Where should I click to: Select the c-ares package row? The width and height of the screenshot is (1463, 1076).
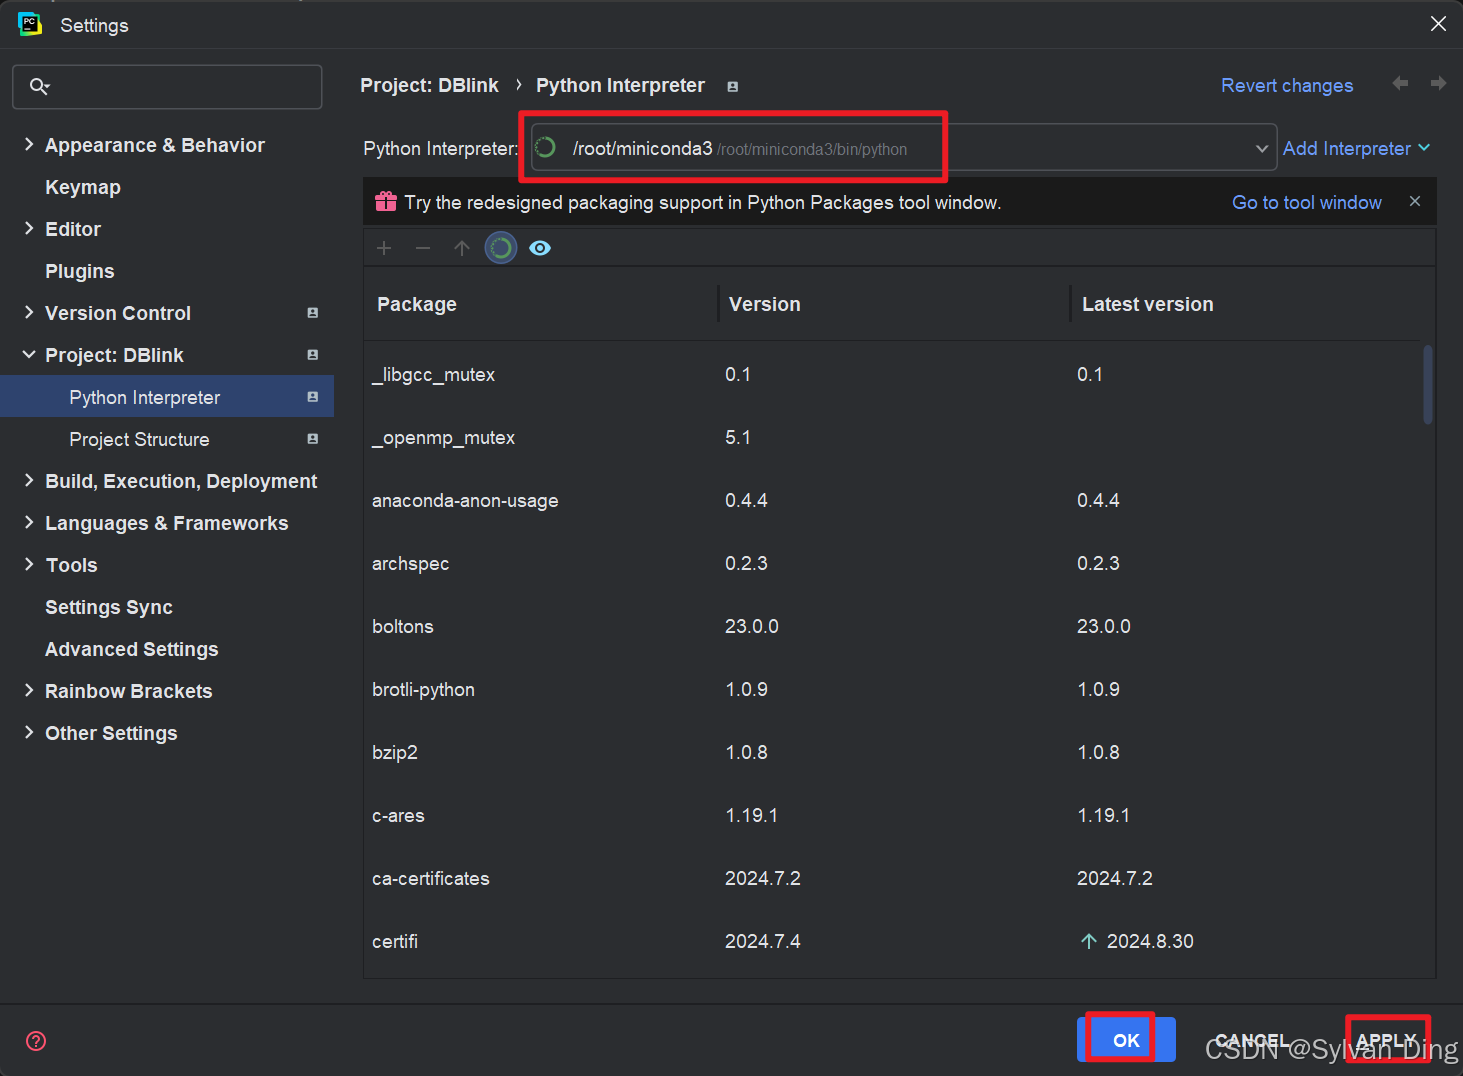(894, 815)
